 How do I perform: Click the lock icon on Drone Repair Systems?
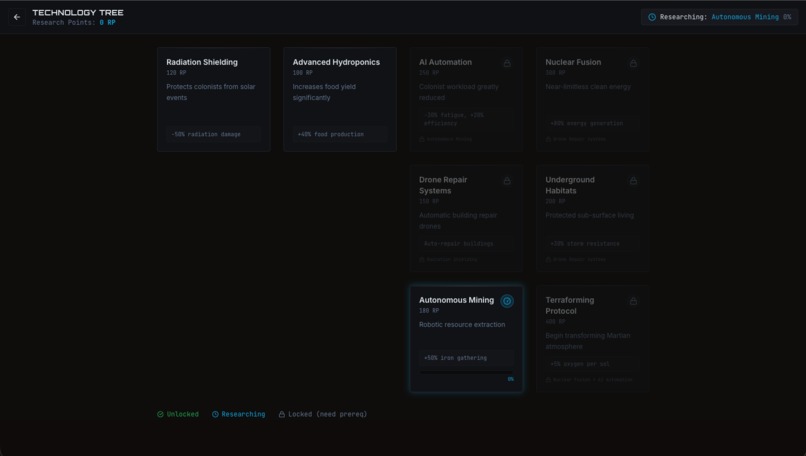(507, 181)
